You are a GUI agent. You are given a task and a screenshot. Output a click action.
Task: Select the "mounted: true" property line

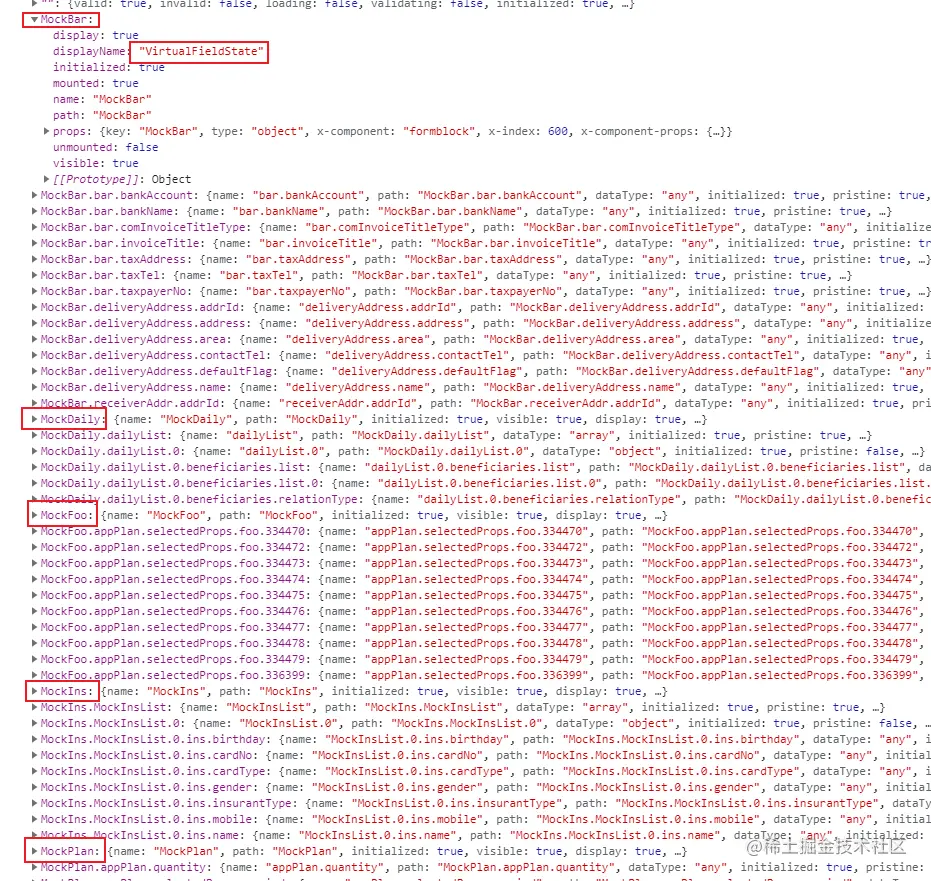tap(96, 83)
